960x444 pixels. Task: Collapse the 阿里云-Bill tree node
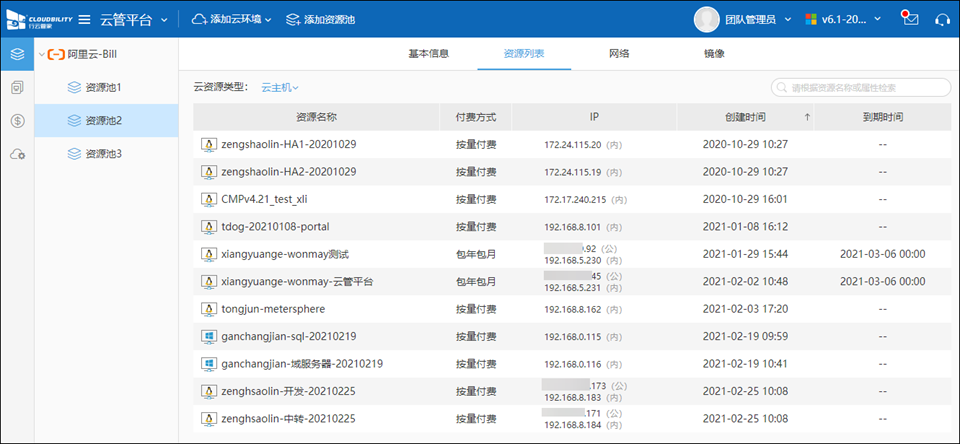tap(41, 54)
